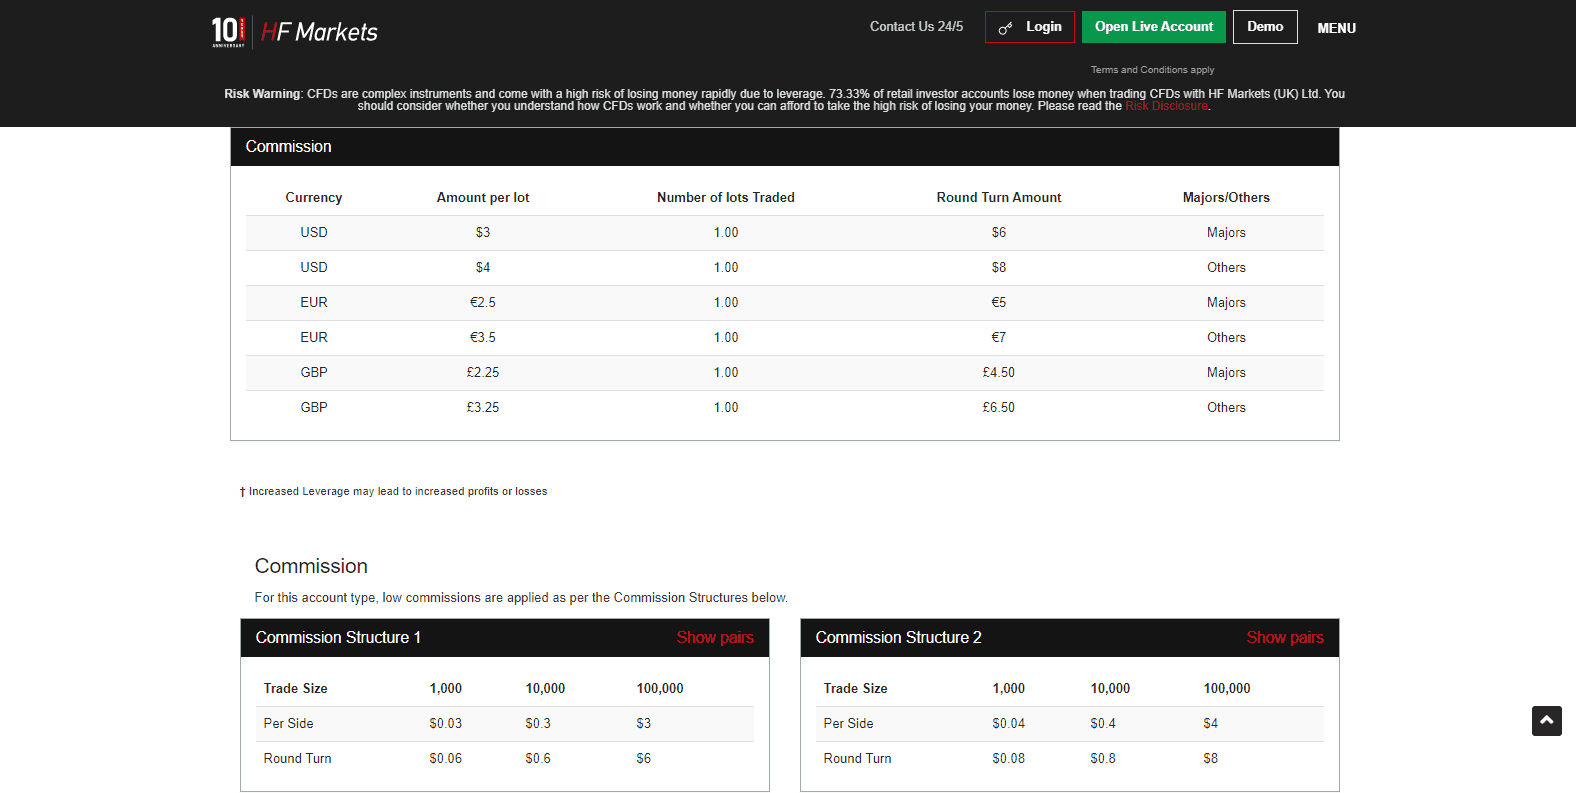Click $0.8 round turn in Structure 2
This screenshot has height=793, width=1576.
[x=1103, y=759]
